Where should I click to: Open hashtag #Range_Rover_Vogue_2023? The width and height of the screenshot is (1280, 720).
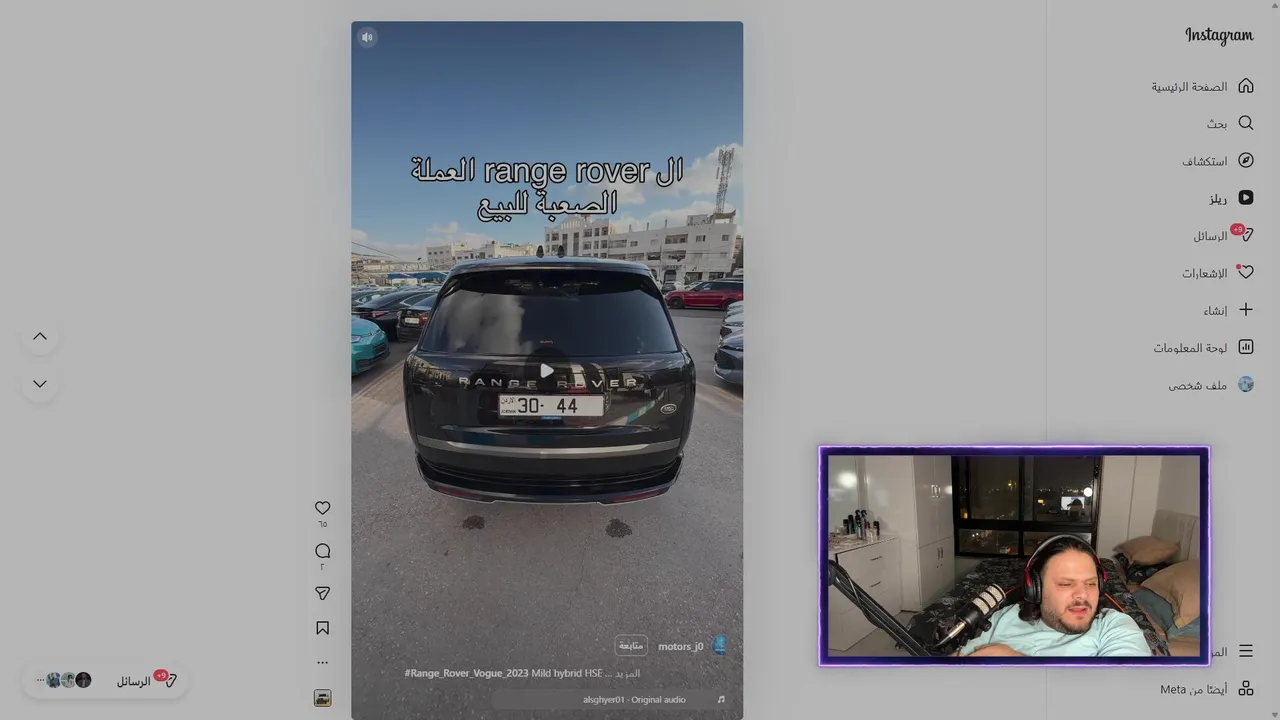466,673
